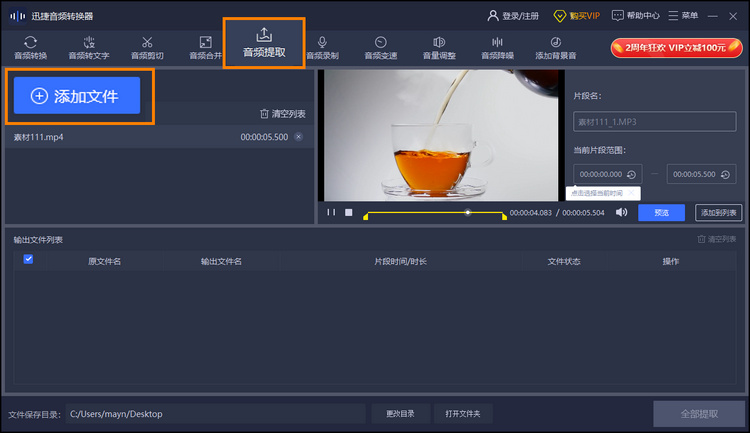Click the 片段时间/时长 column header
This screenshot has height=433, width=750.
tap(400, 261)
